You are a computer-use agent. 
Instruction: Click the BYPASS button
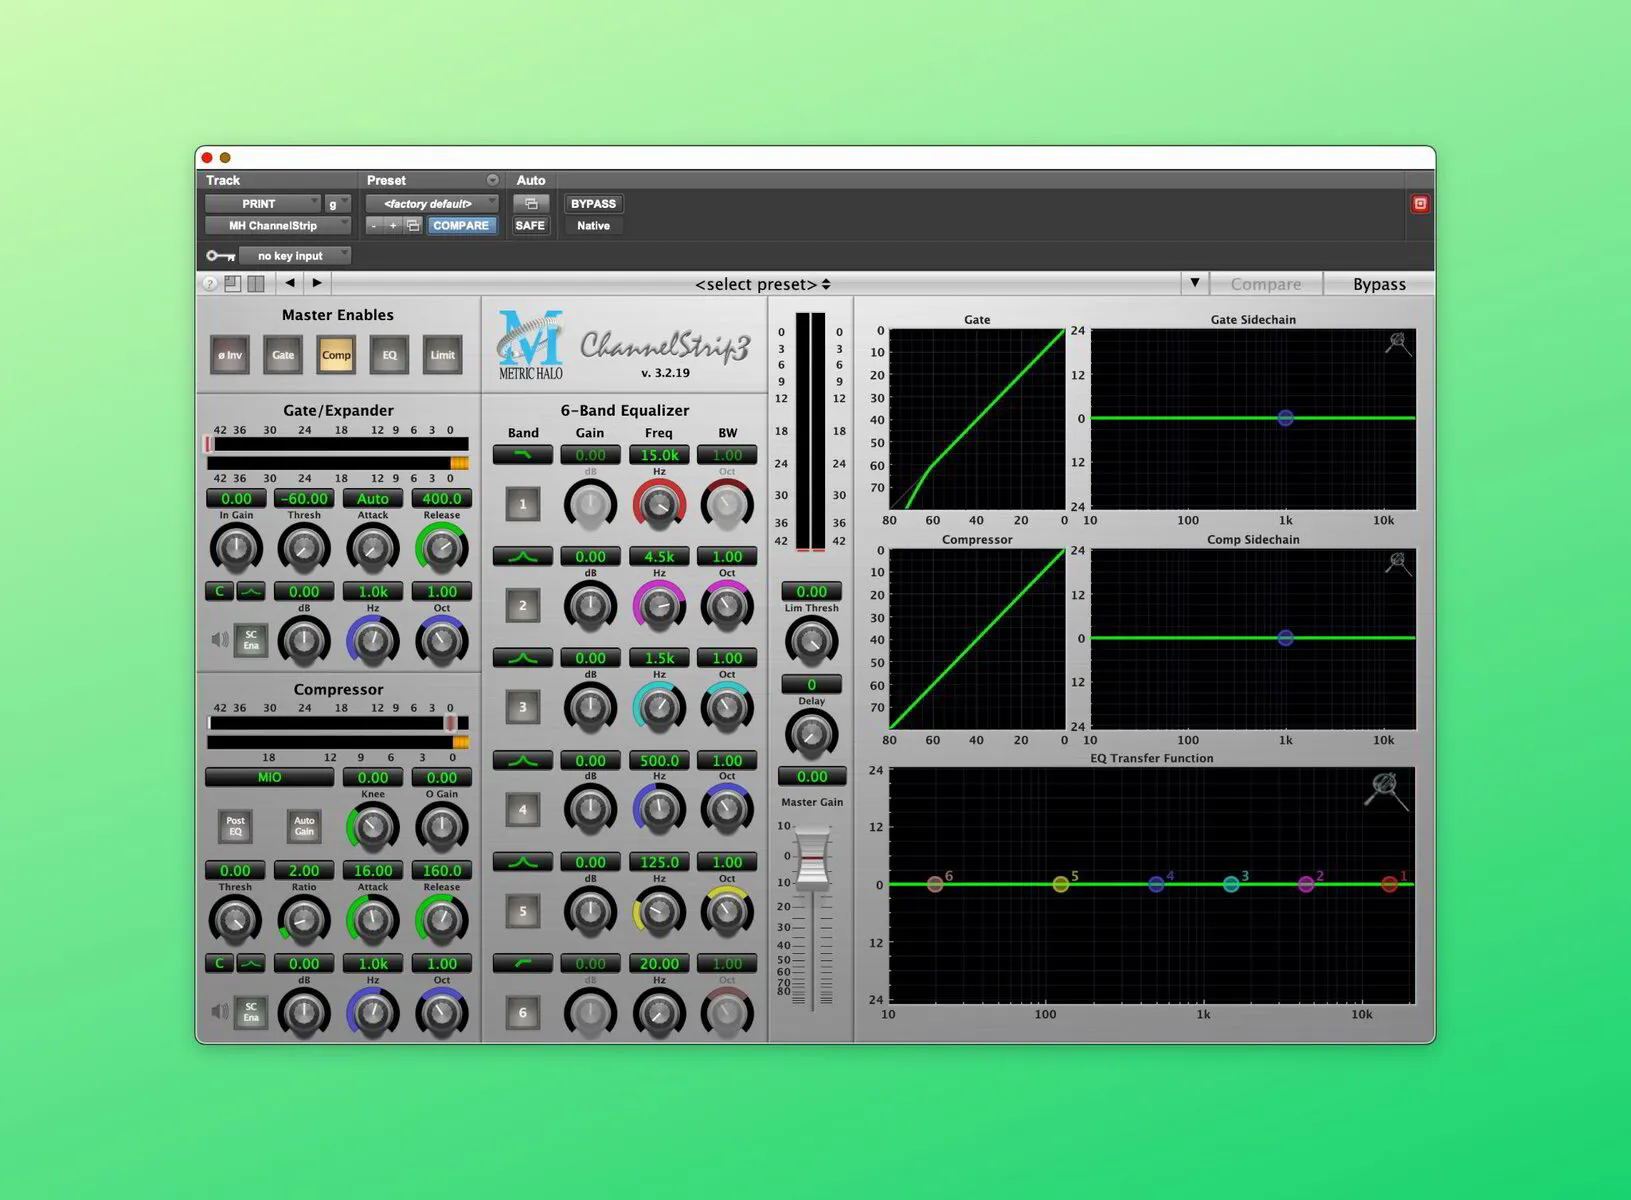click(x=593, y=203)
